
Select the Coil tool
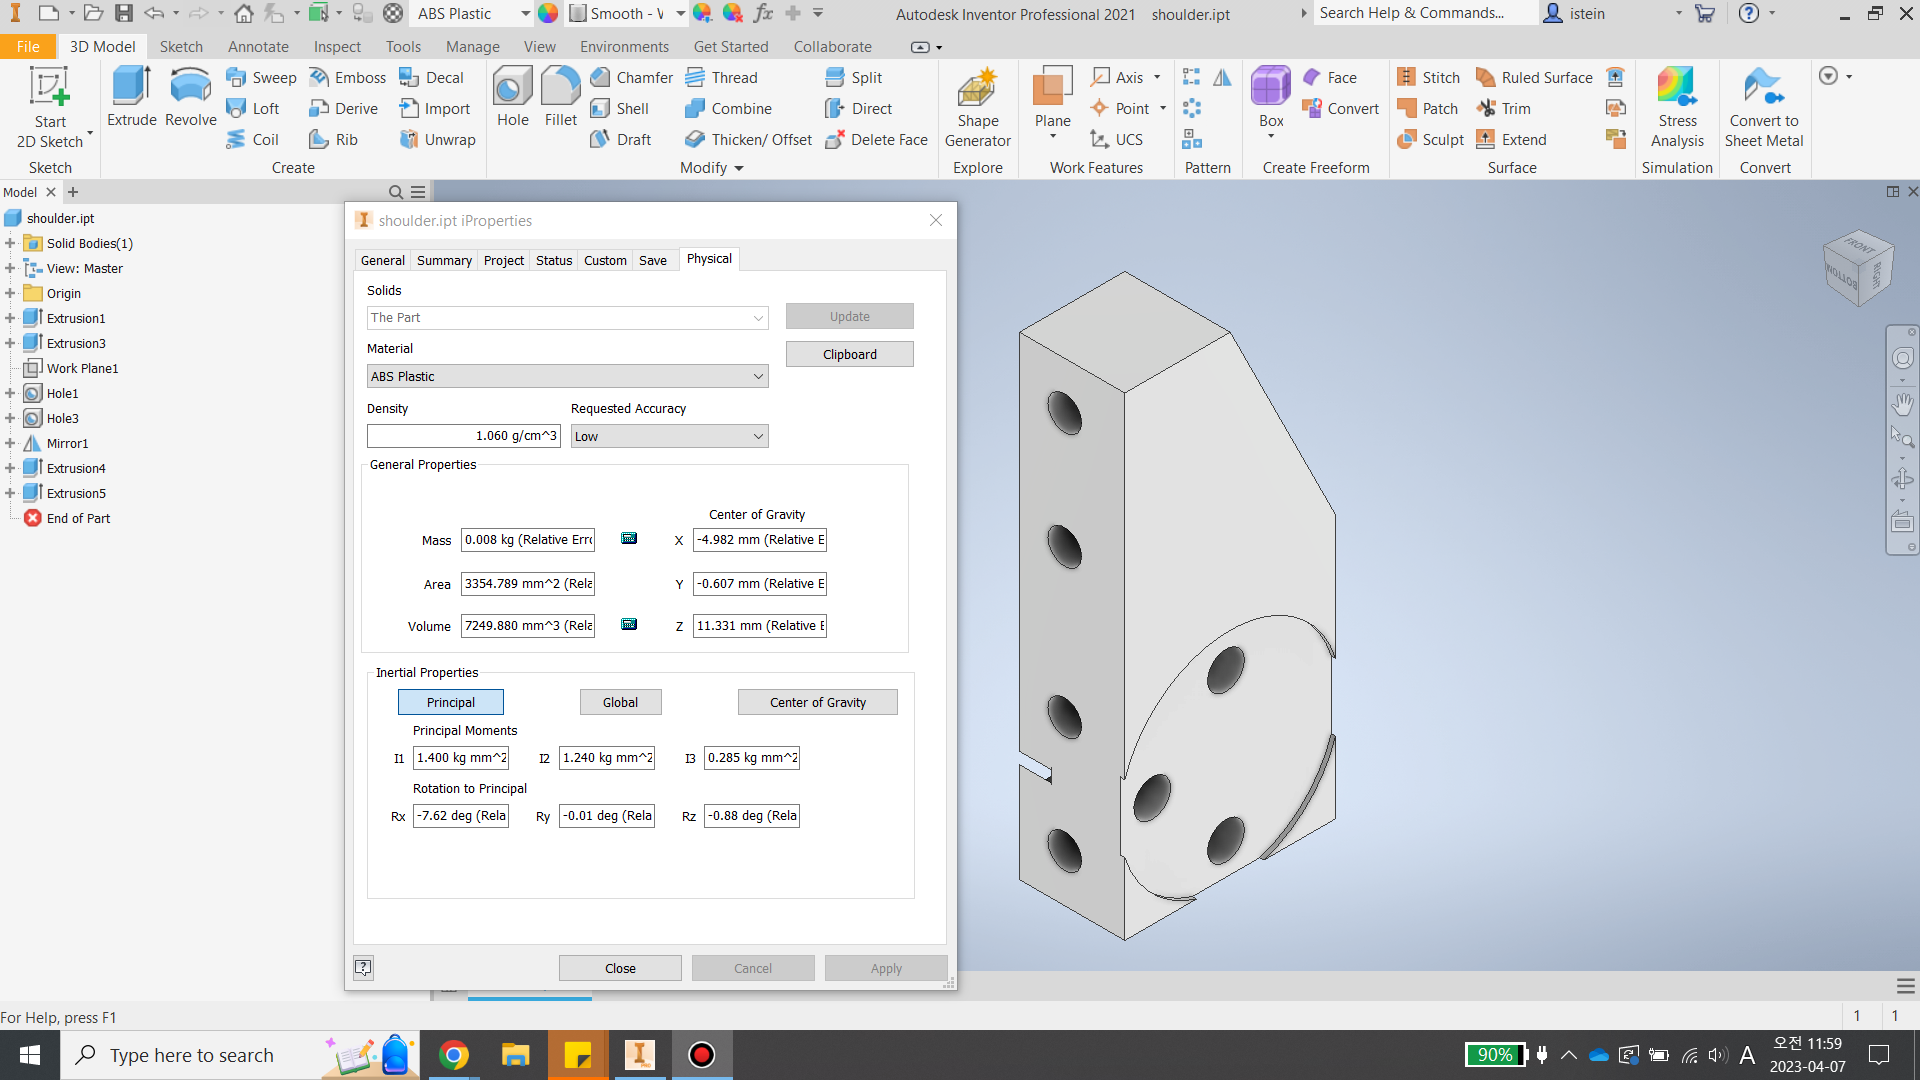[253, 139]
